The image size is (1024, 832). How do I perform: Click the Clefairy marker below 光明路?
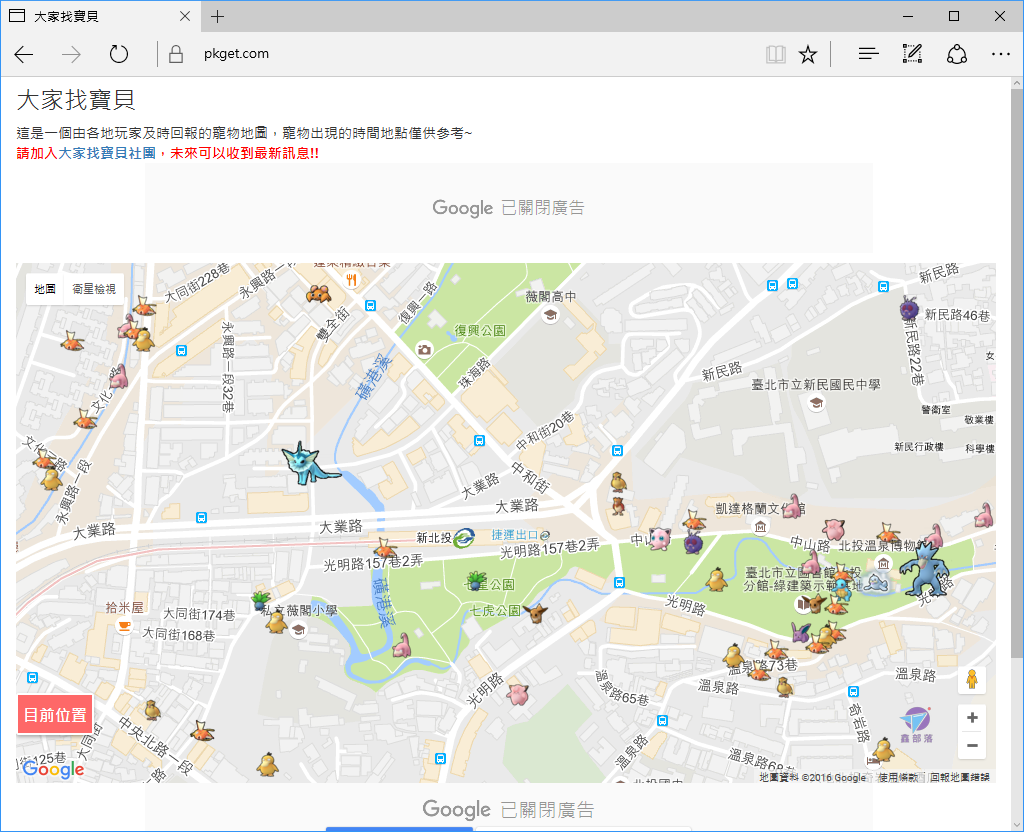[518, 694]
